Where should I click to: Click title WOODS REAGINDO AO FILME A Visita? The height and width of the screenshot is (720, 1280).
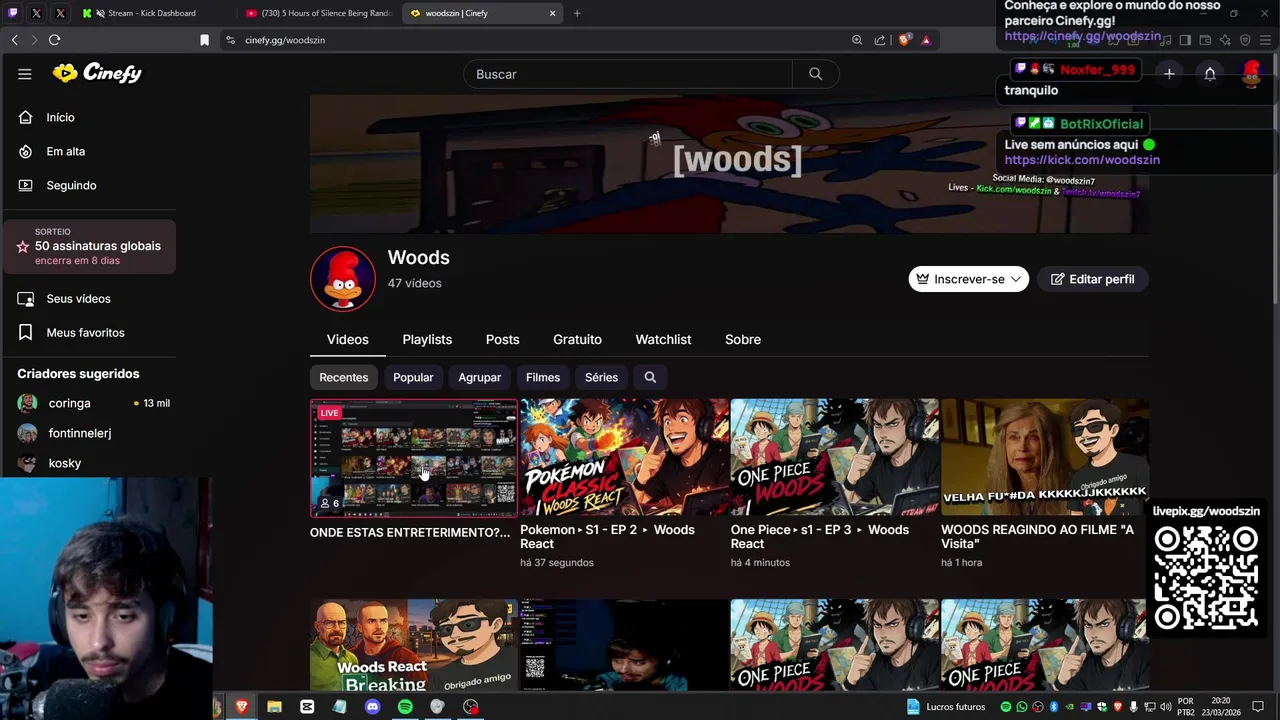tap(1037, 537)
